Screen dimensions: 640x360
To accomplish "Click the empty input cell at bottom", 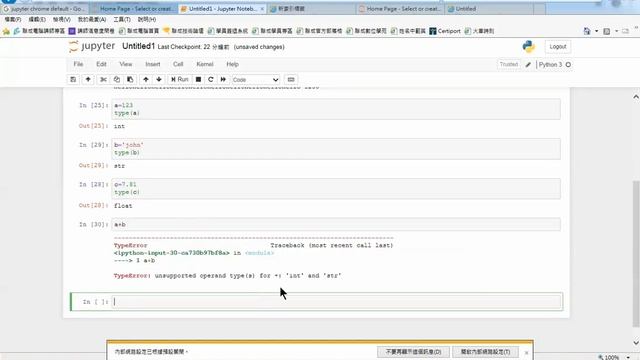I will (x=336, y=302).
